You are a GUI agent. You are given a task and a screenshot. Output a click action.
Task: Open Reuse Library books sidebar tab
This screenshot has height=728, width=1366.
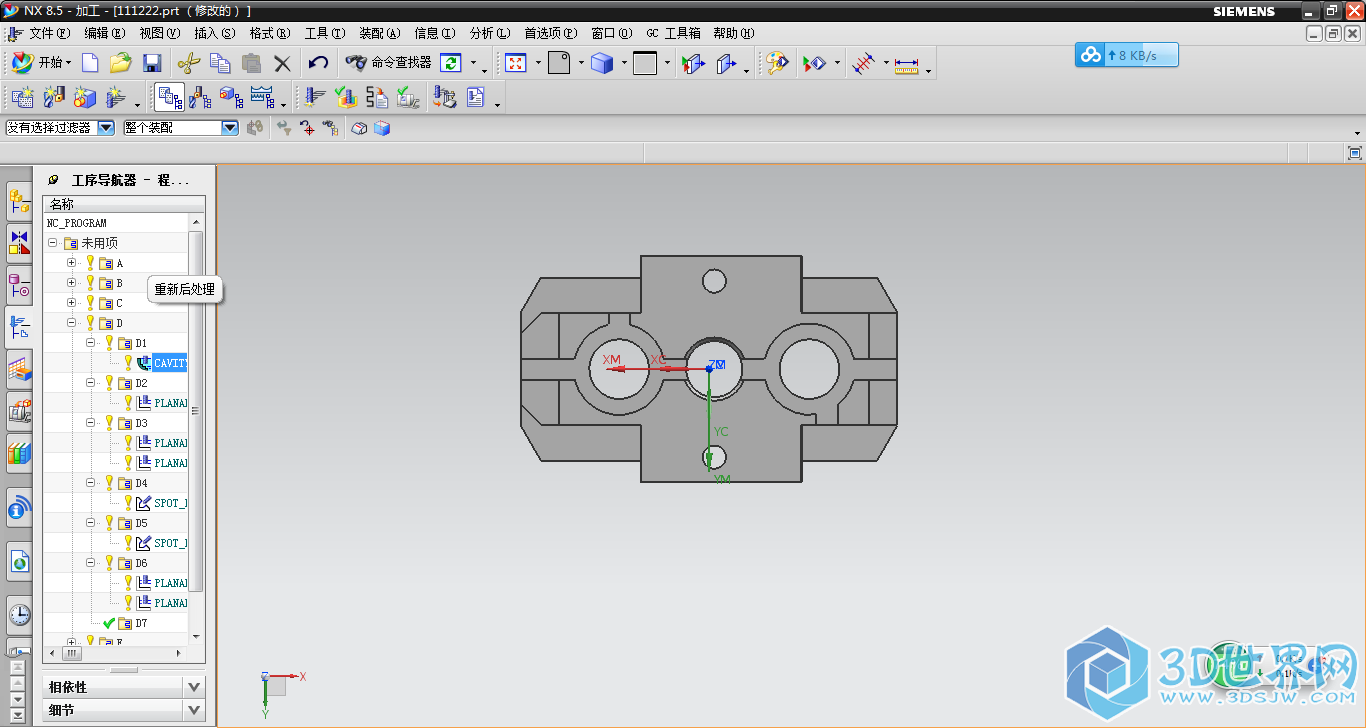point(19,453)
